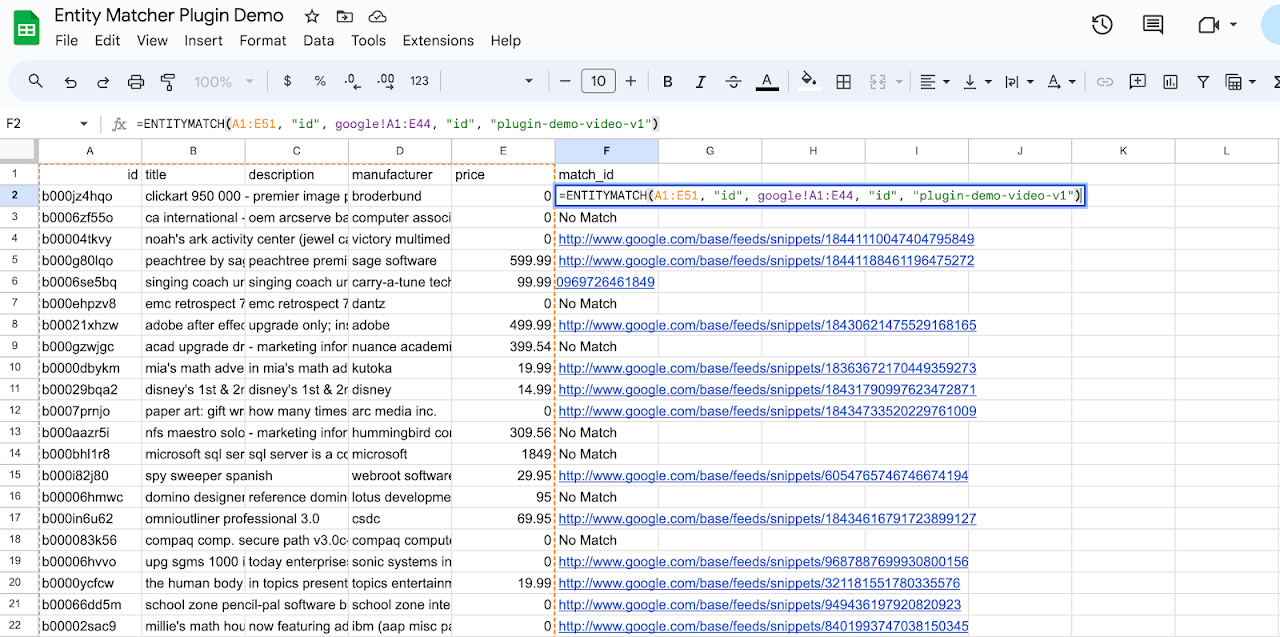Click the font size 10 field
1280x637 pixels.
coord(598,82)
